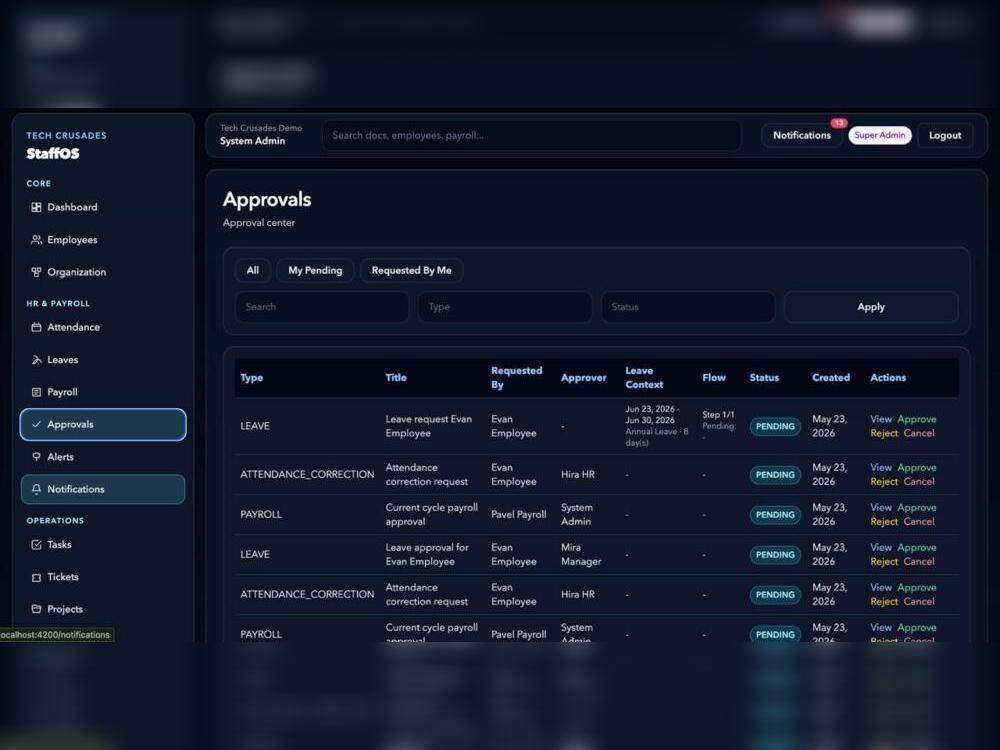Click the Super Admin badge
The height and width of the screenshot is (750, 1000).
click(879, 135)
